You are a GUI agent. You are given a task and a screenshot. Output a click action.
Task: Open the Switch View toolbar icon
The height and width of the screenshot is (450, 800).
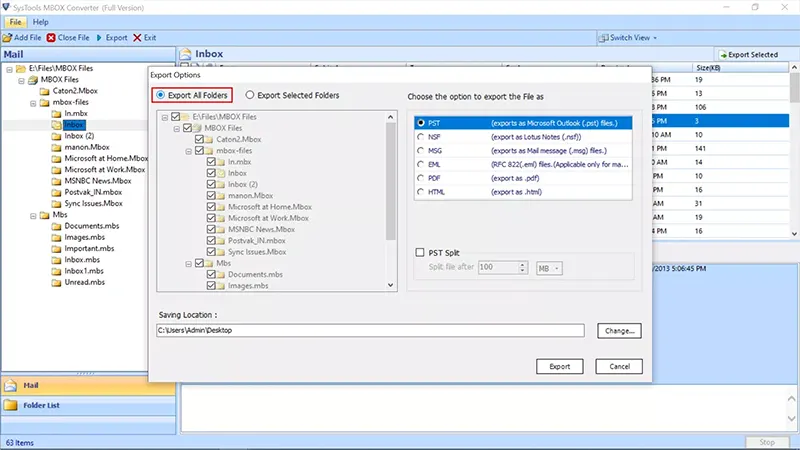coord(604,38)
